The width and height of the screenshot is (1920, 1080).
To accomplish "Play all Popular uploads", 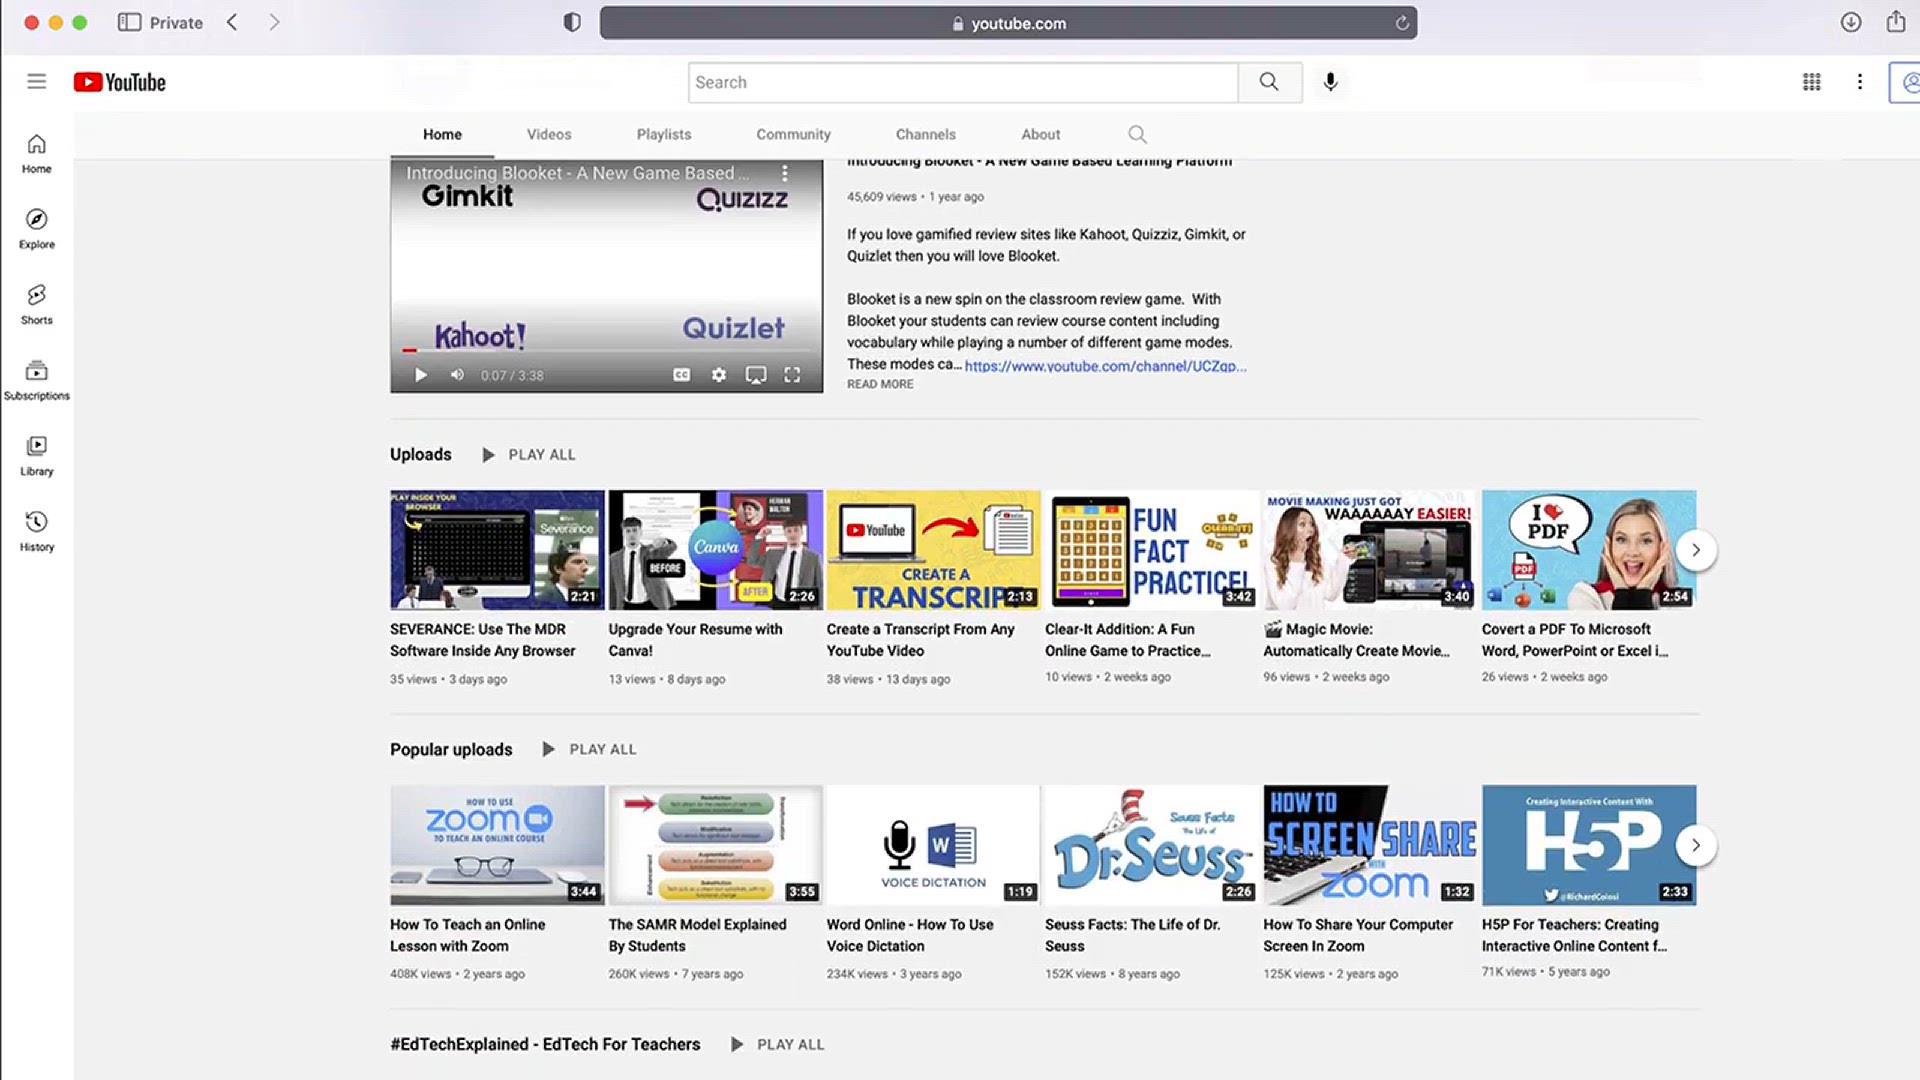I will 589,749.
